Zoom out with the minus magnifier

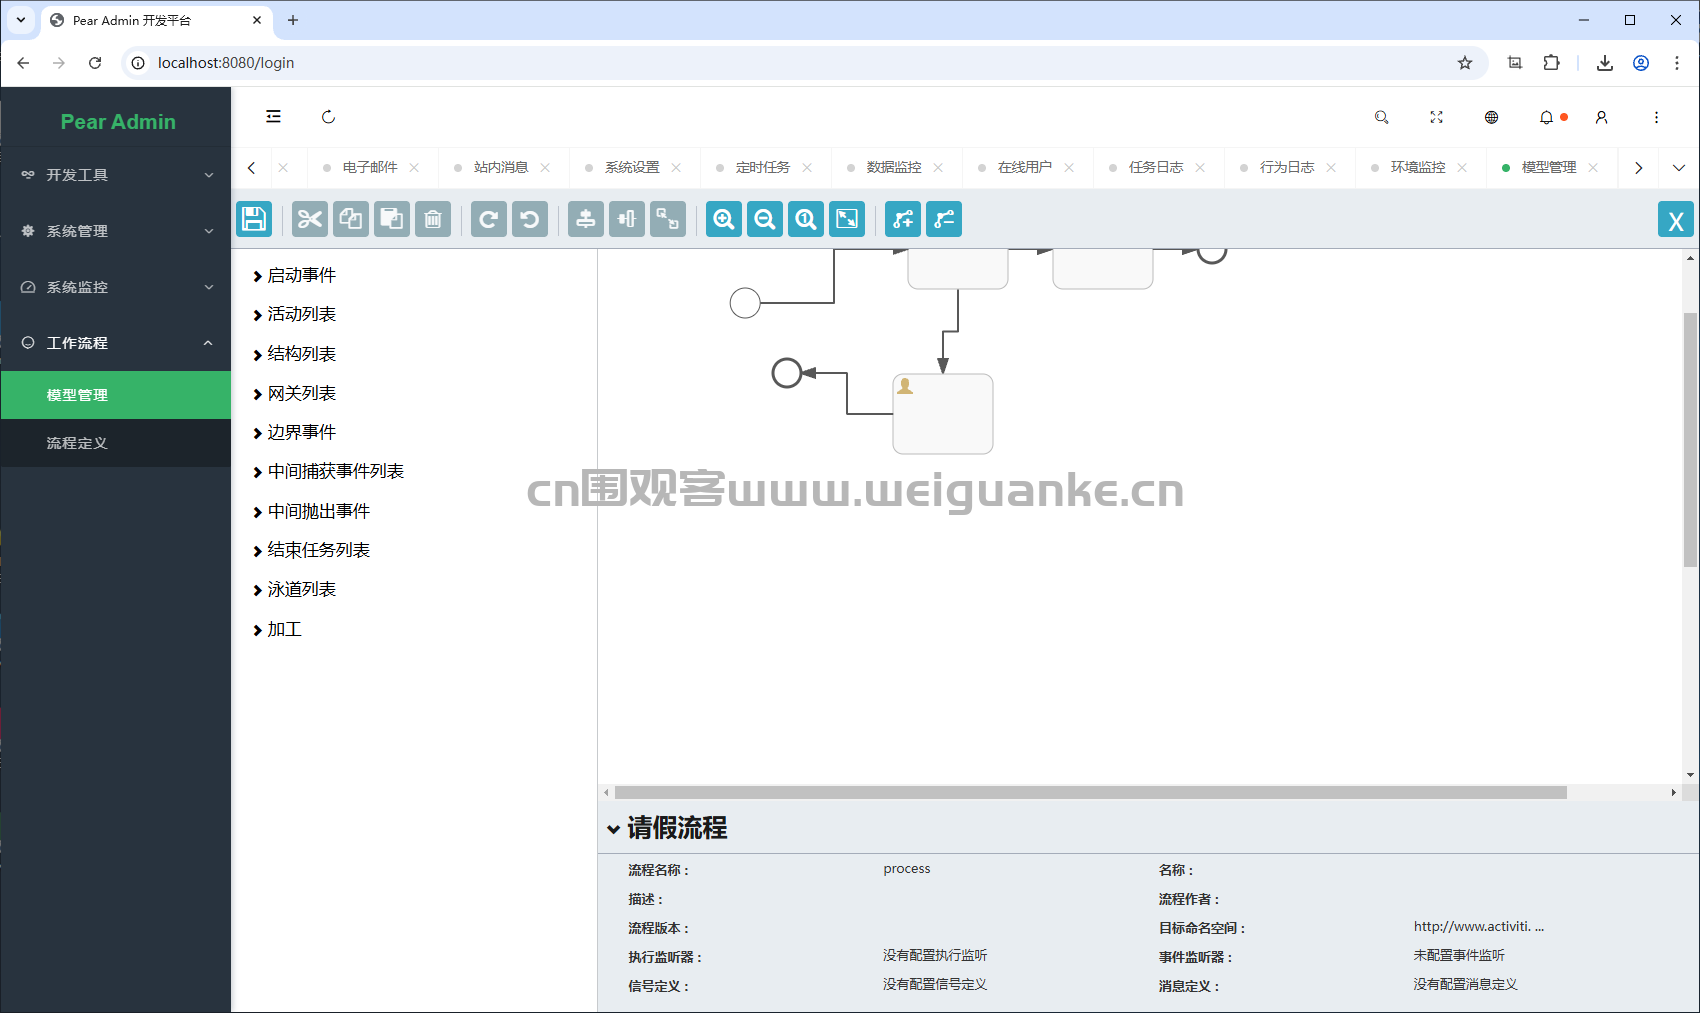[765, 219]
